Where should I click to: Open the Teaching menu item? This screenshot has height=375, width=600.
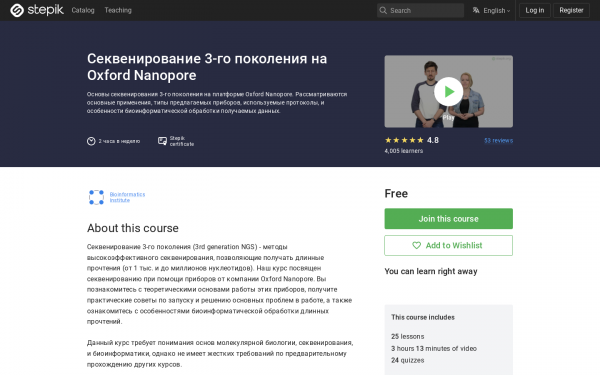click(118, 10)
